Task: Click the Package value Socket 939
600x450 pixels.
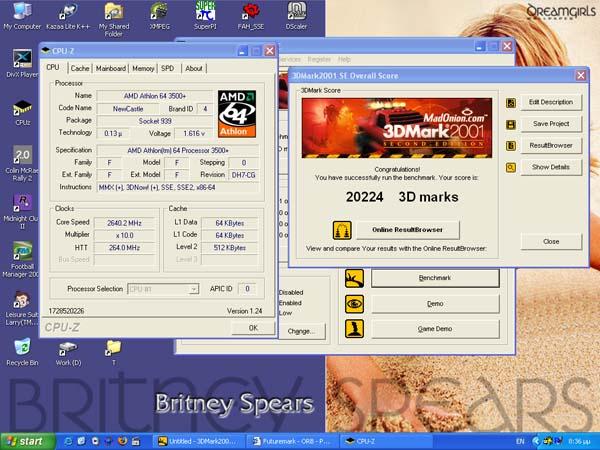Action: point(155,121)
